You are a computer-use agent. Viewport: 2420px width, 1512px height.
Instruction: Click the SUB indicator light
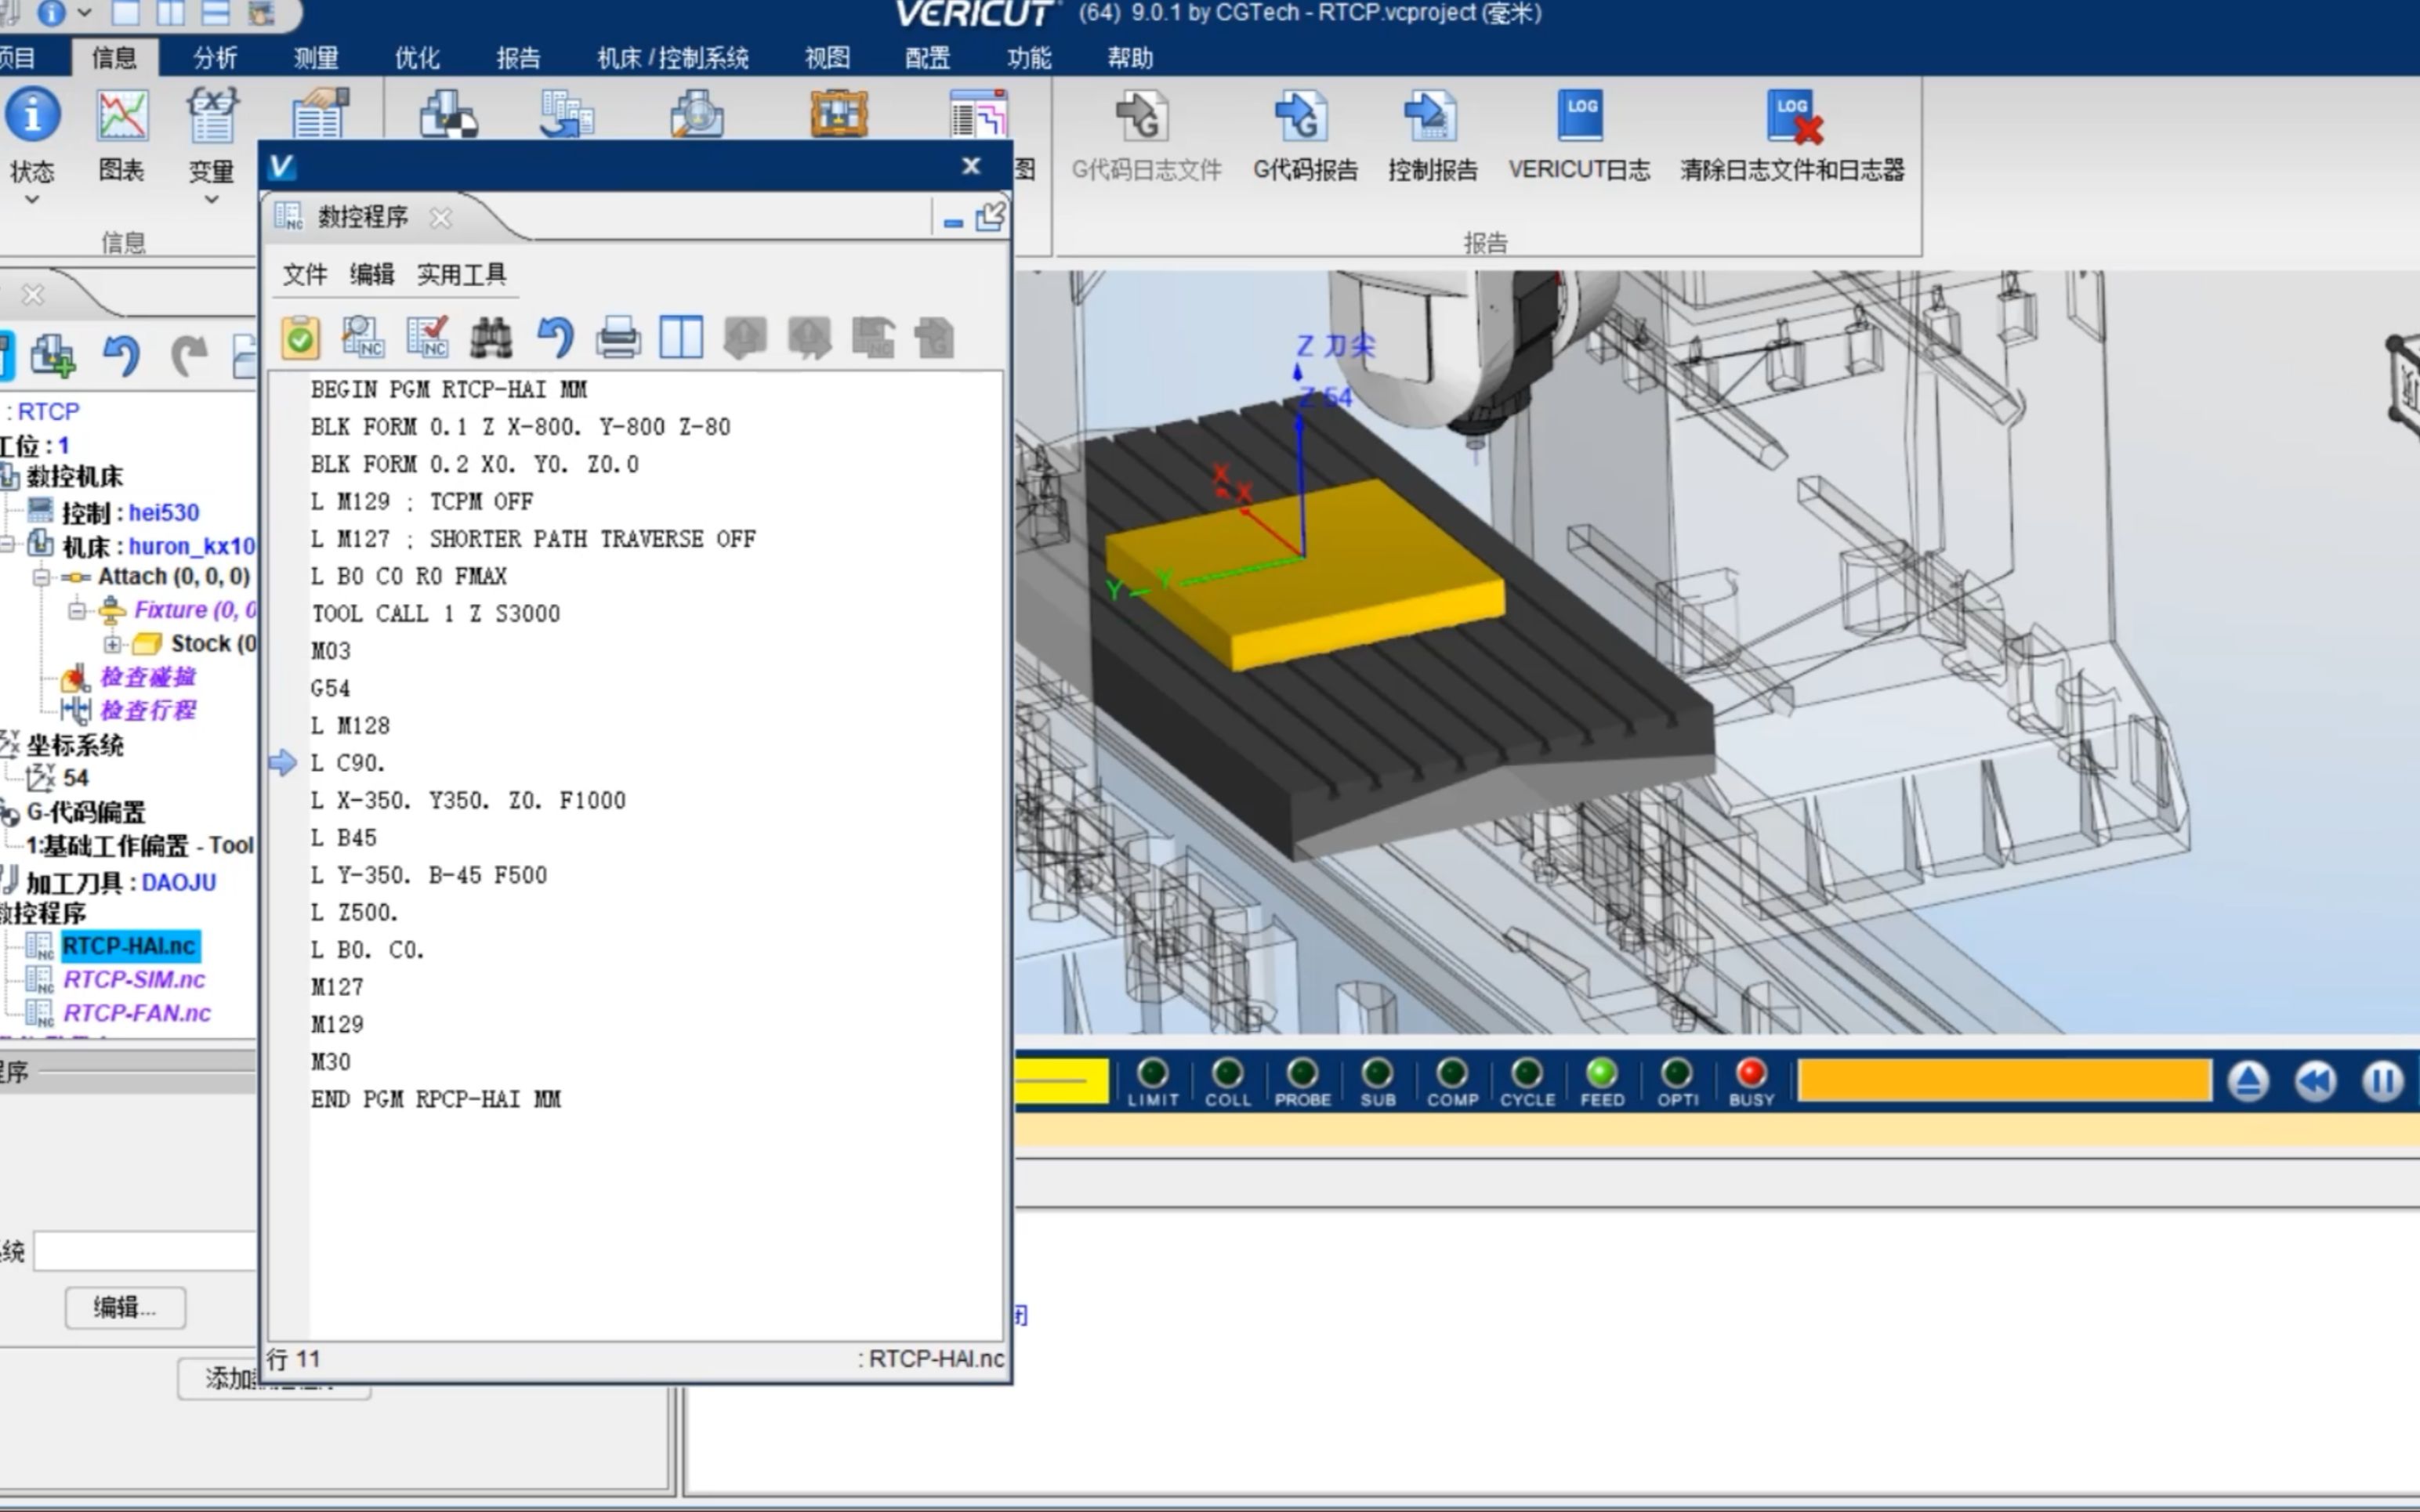[1377, 1072]
